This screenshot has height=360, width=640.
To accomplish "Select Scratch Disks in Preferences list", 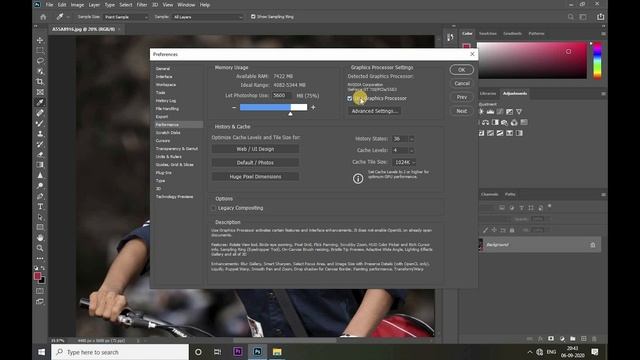I will click(168, 133).
